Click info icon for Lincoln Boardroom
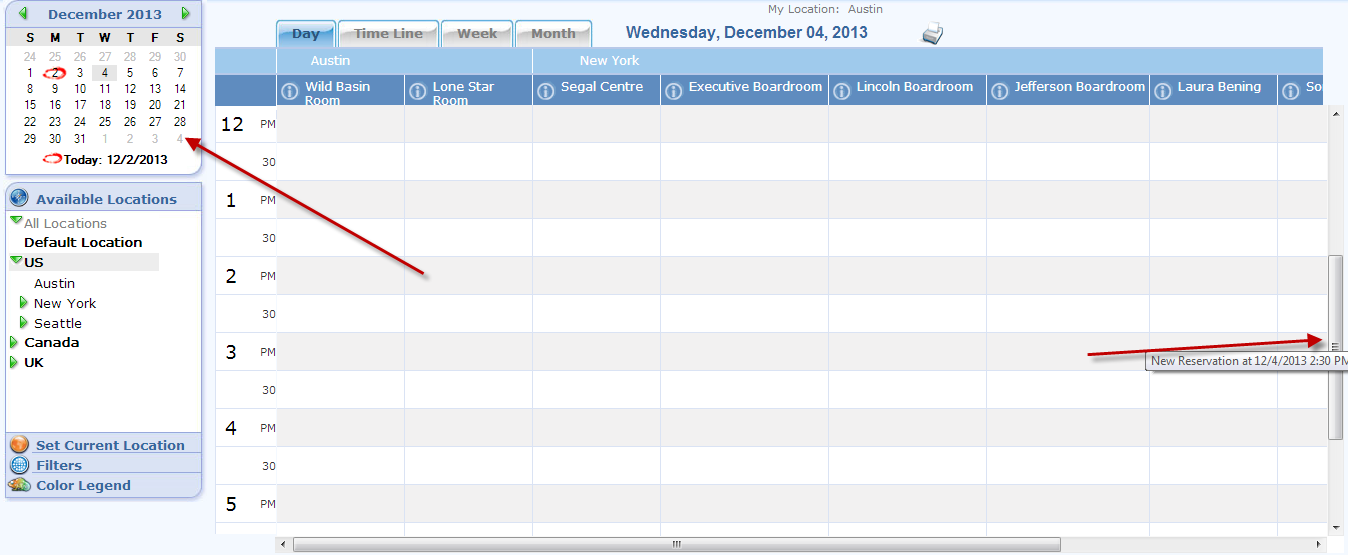The height and width of the screenshot is (555, 1348). coord(842,92)
